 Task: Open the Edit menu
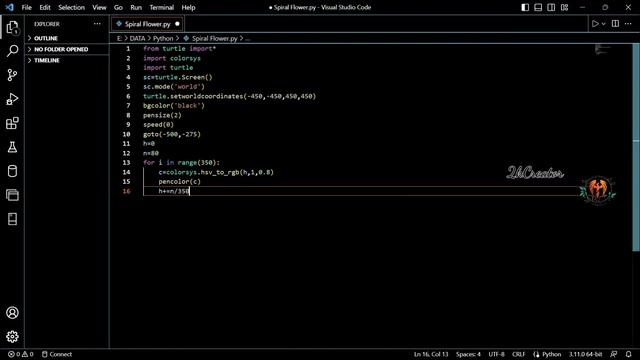click(45, 7)
